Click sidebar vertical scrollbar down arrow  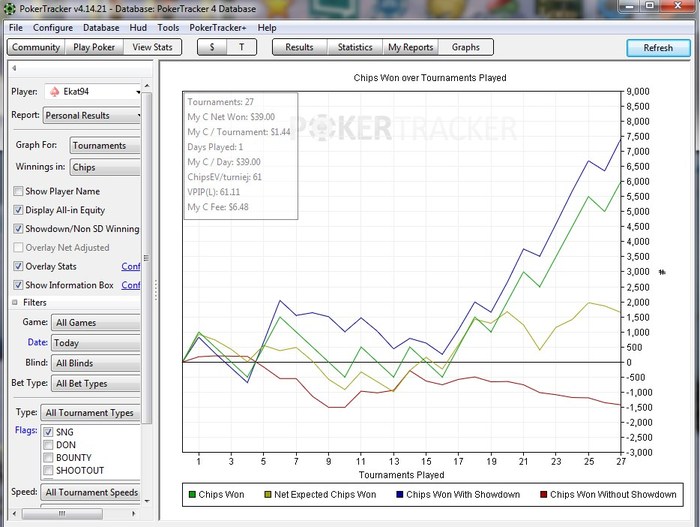coord(147,501)
